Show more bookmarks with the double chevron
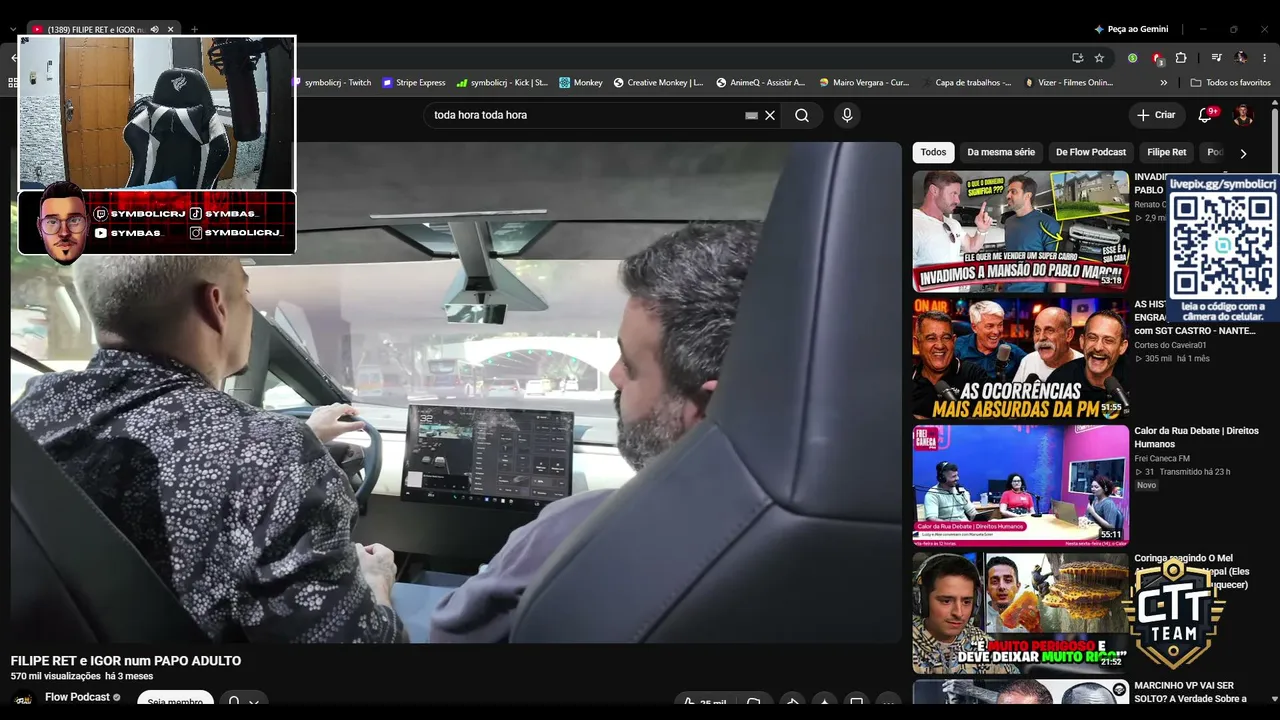This screenshot has width=1280, height=720. click(1164, 83)
